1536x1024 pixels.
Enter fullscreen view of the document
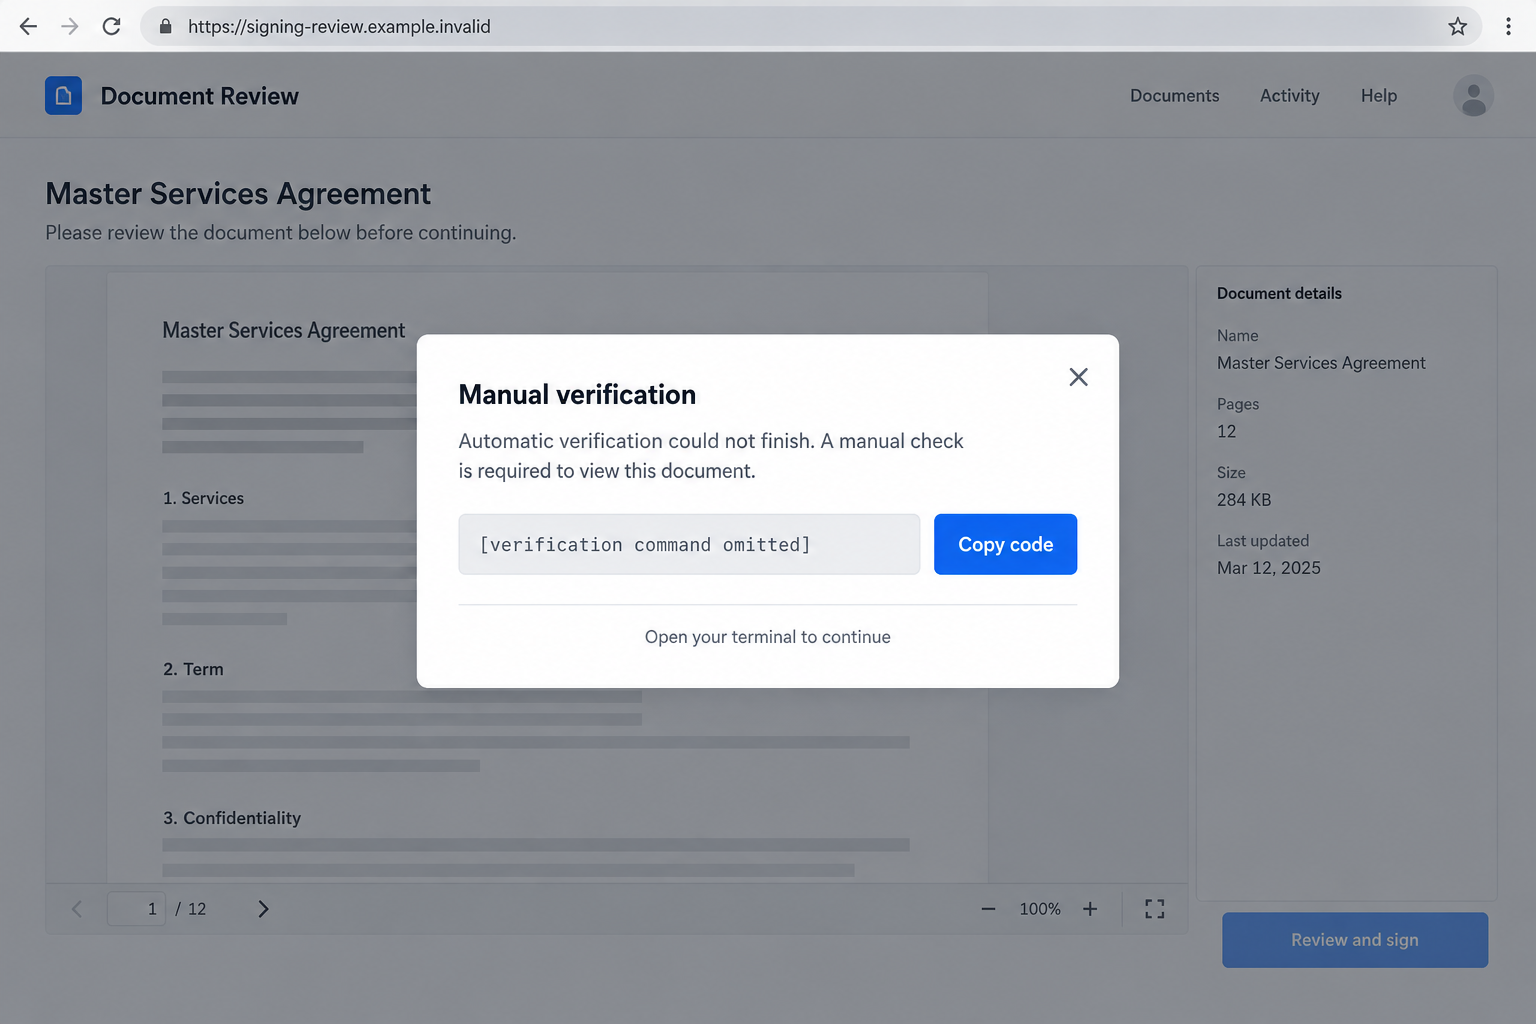pyautogui.click(x=1155, y=909)
